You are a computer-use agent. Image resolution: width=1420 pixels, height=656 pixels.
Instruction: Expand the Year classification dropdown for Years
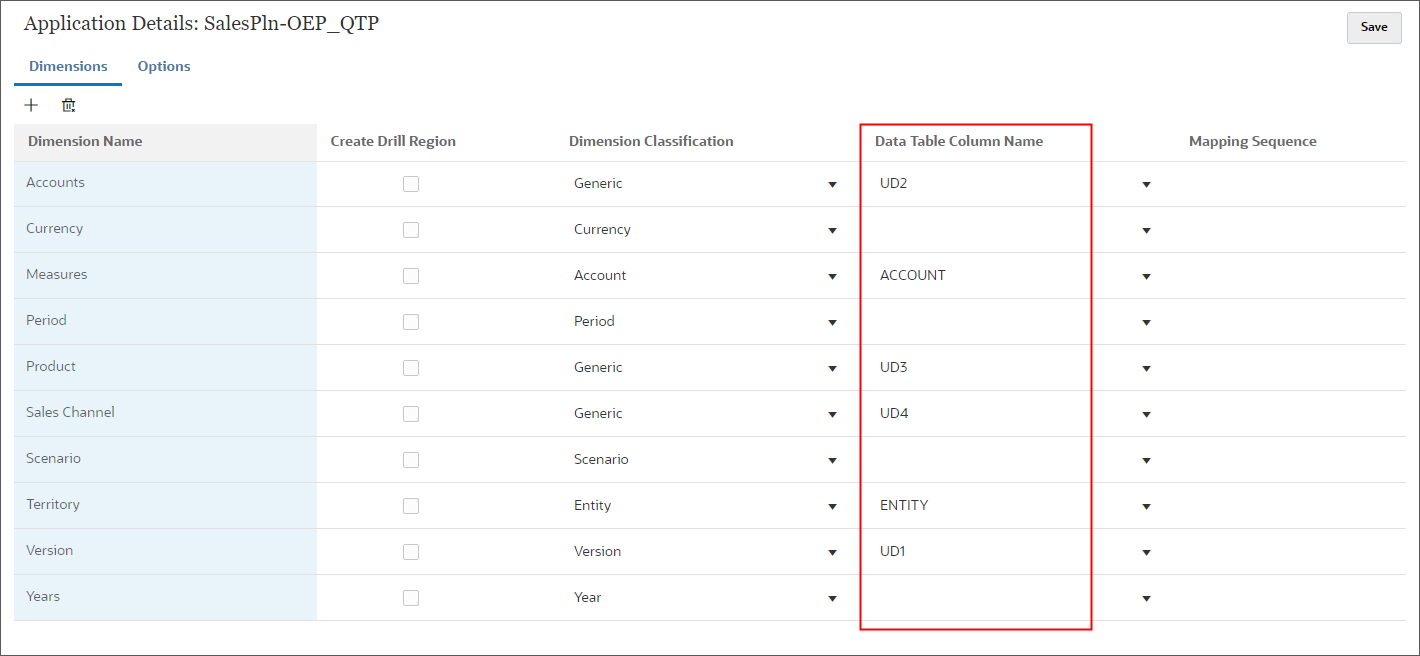pyautogui.click(x=832, y=598)
